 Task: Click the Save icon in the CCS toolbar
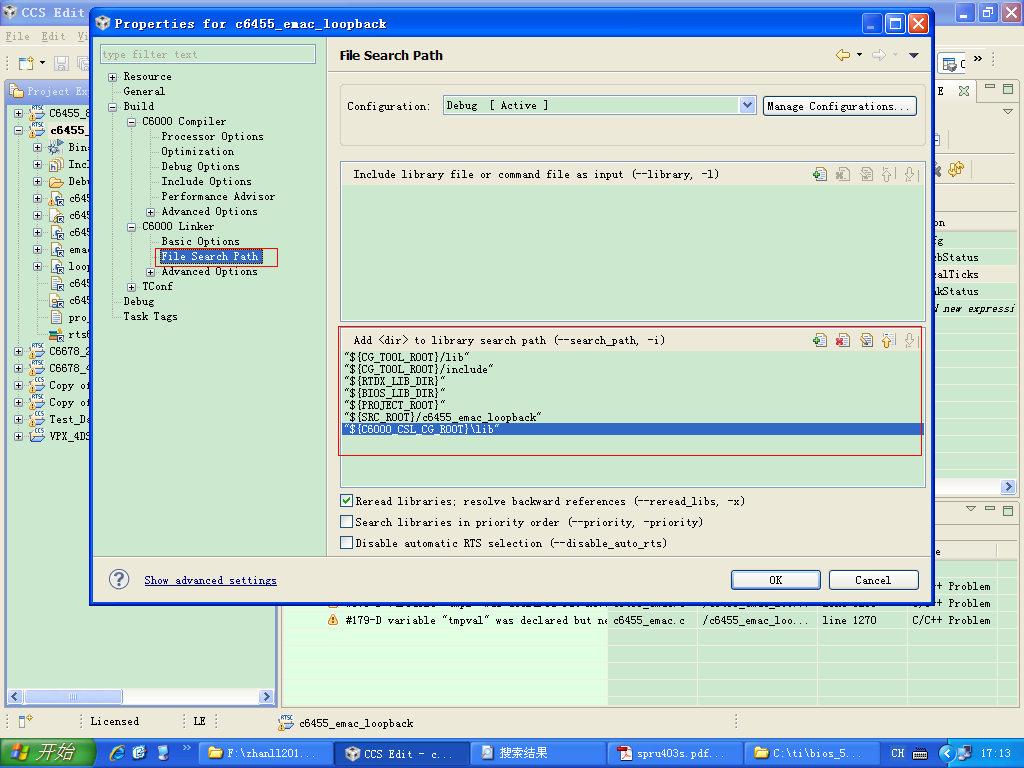61,63
